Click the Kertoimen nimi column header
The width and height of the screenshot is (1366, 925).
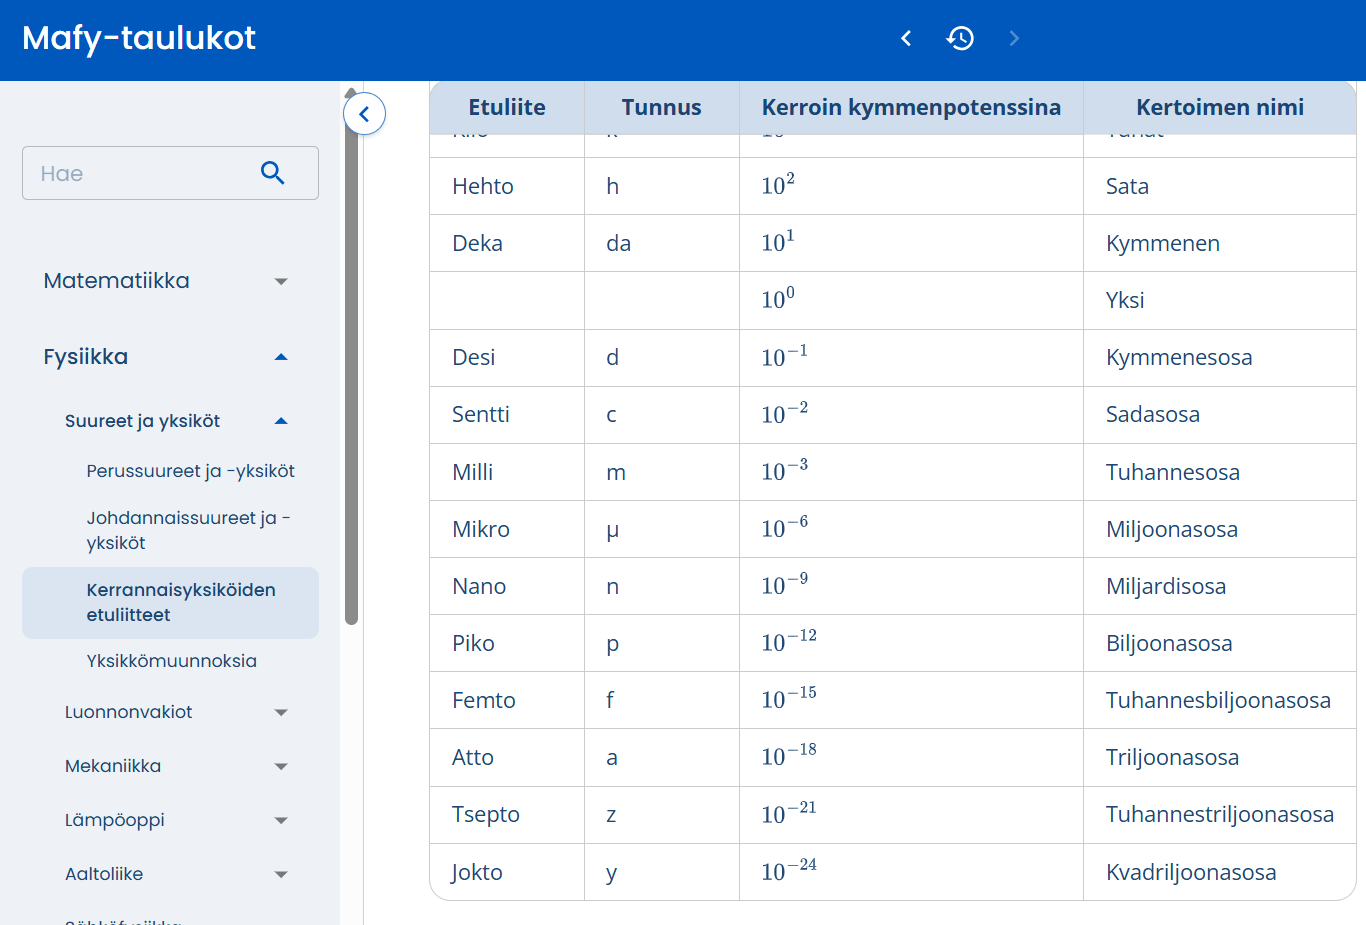pyautogui.click(x=1220, y=107)
